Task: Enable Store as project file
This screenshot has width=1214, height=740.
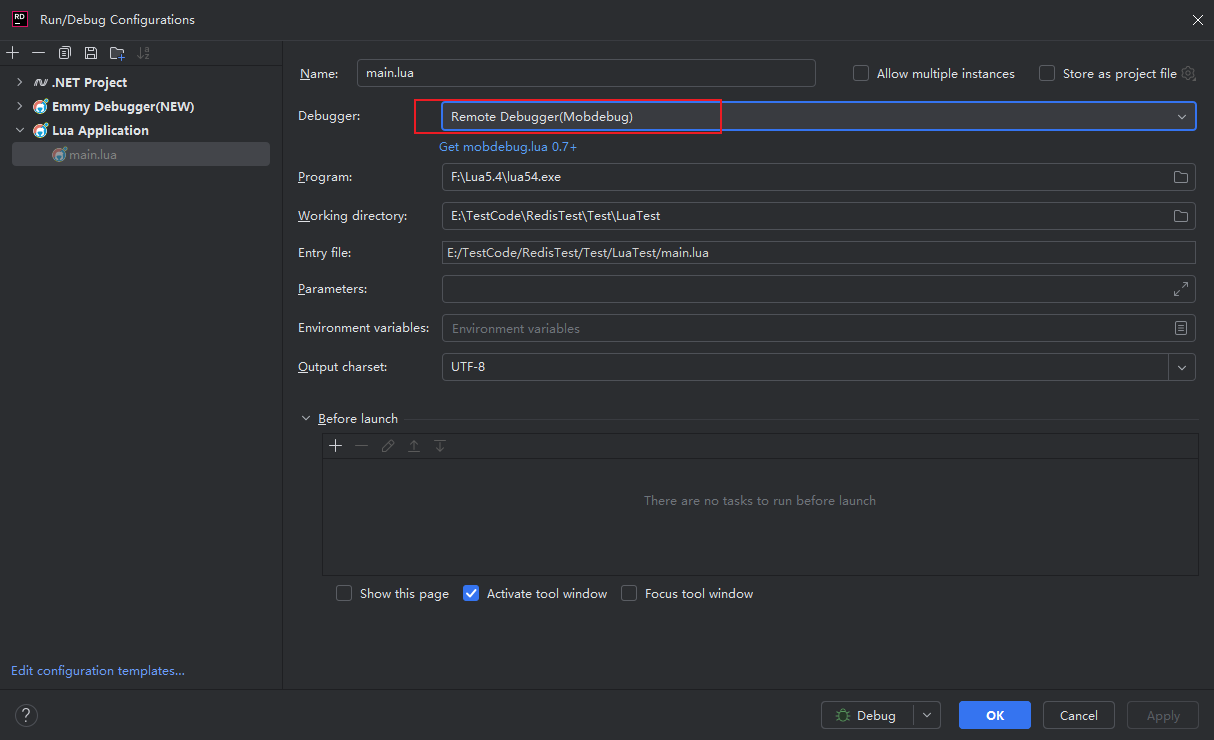Action: (1047, 73)
